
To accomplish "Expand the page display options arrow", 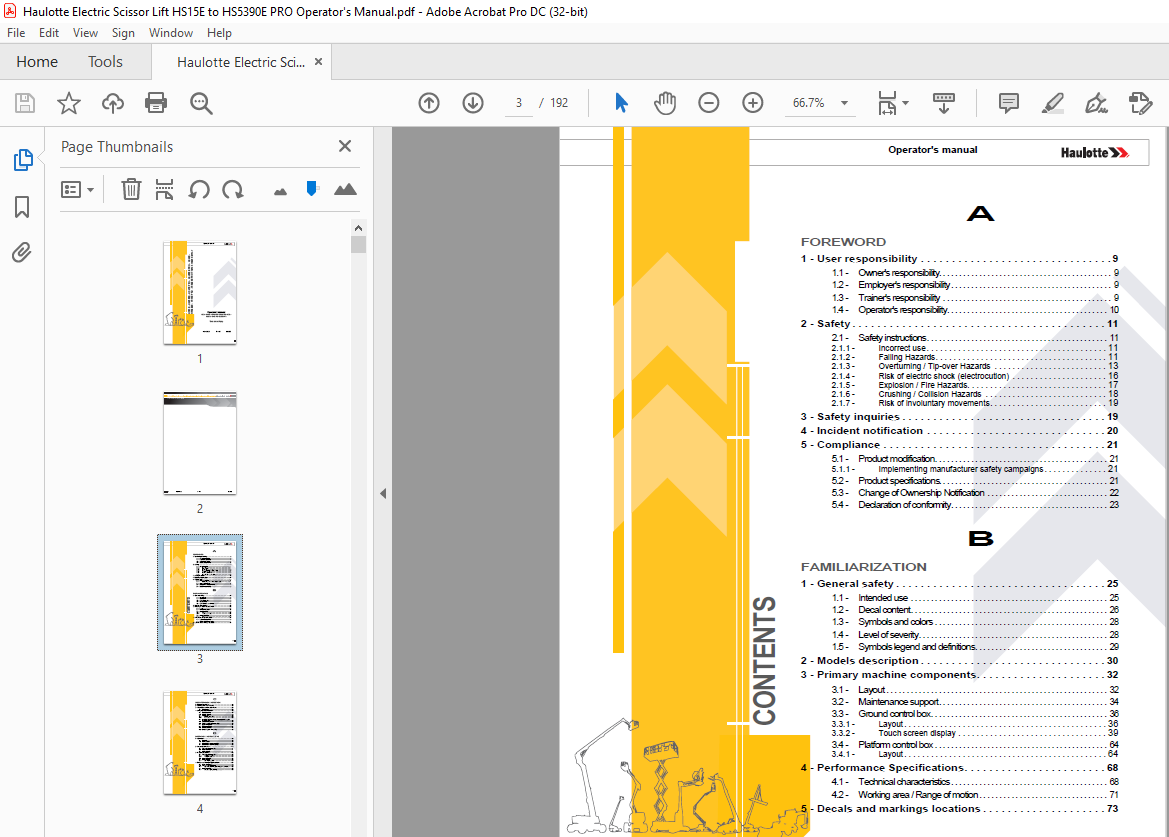I will click(906, 103).
